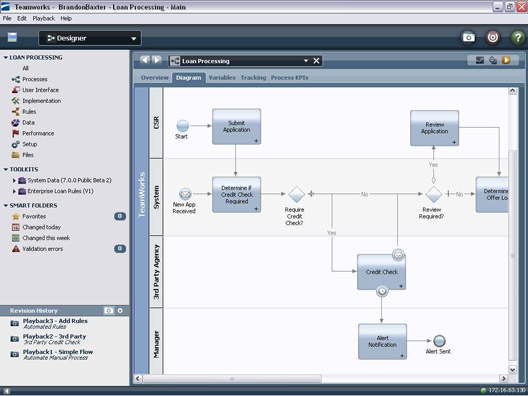The image size is (528, 396).
Task: Switch to the Process KPIs tab
Action: tap(289, 77)
